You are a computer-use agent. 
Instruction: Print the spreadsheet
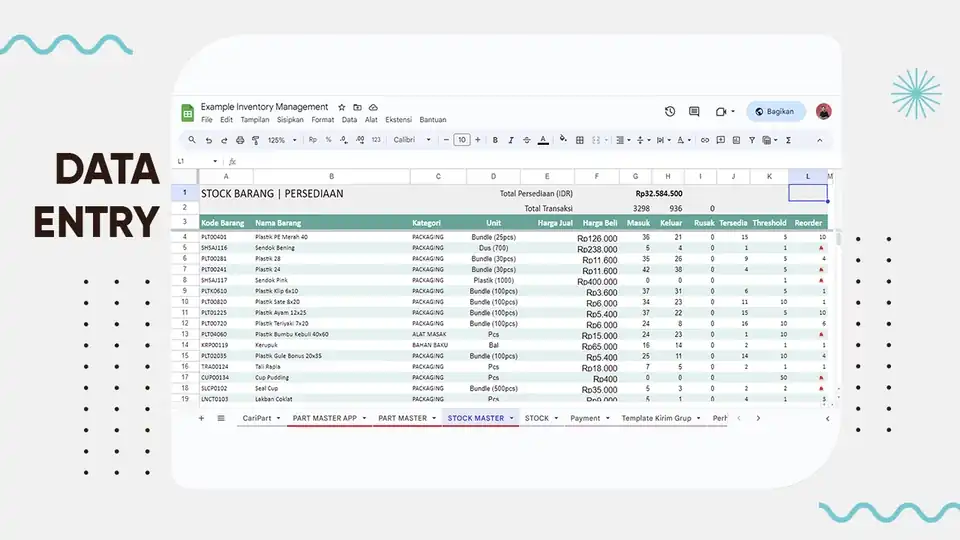(x=240, y=140)
